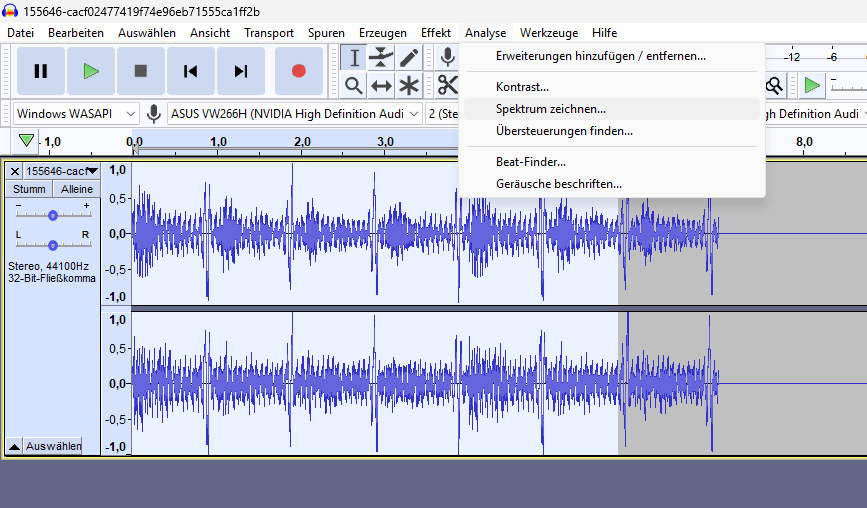Open the Windows WASAPI host dropdown
Viewport: 867px width, 508px height.
[x=76, y=114]
